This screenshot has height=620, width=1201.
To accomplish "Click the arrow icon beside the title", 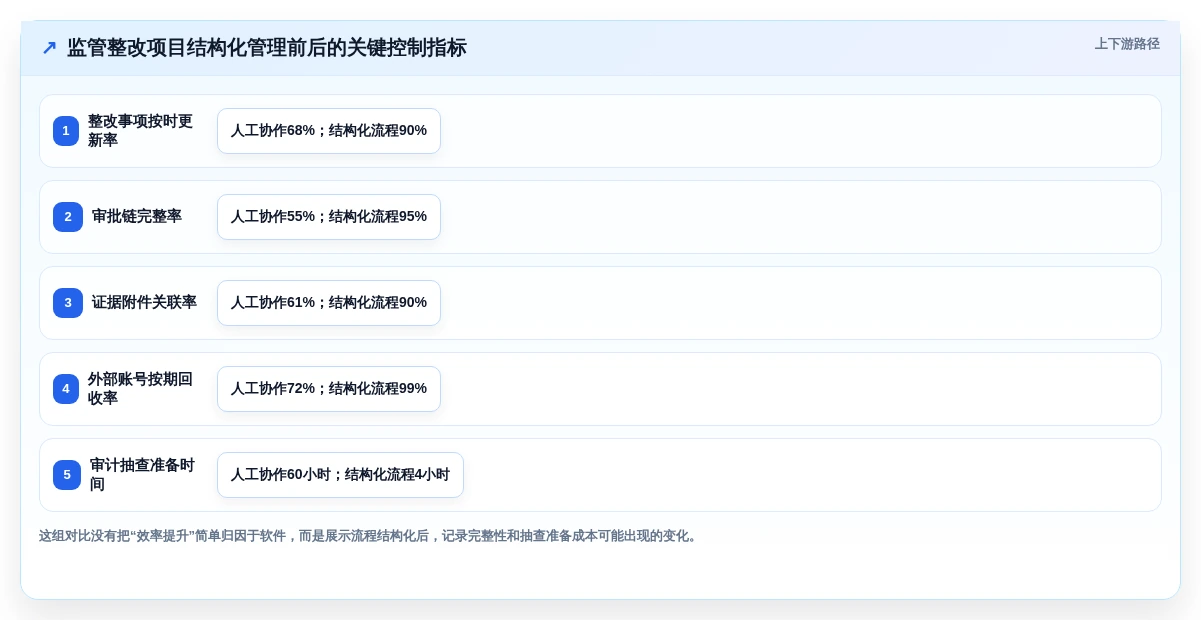I will (49, 48).
